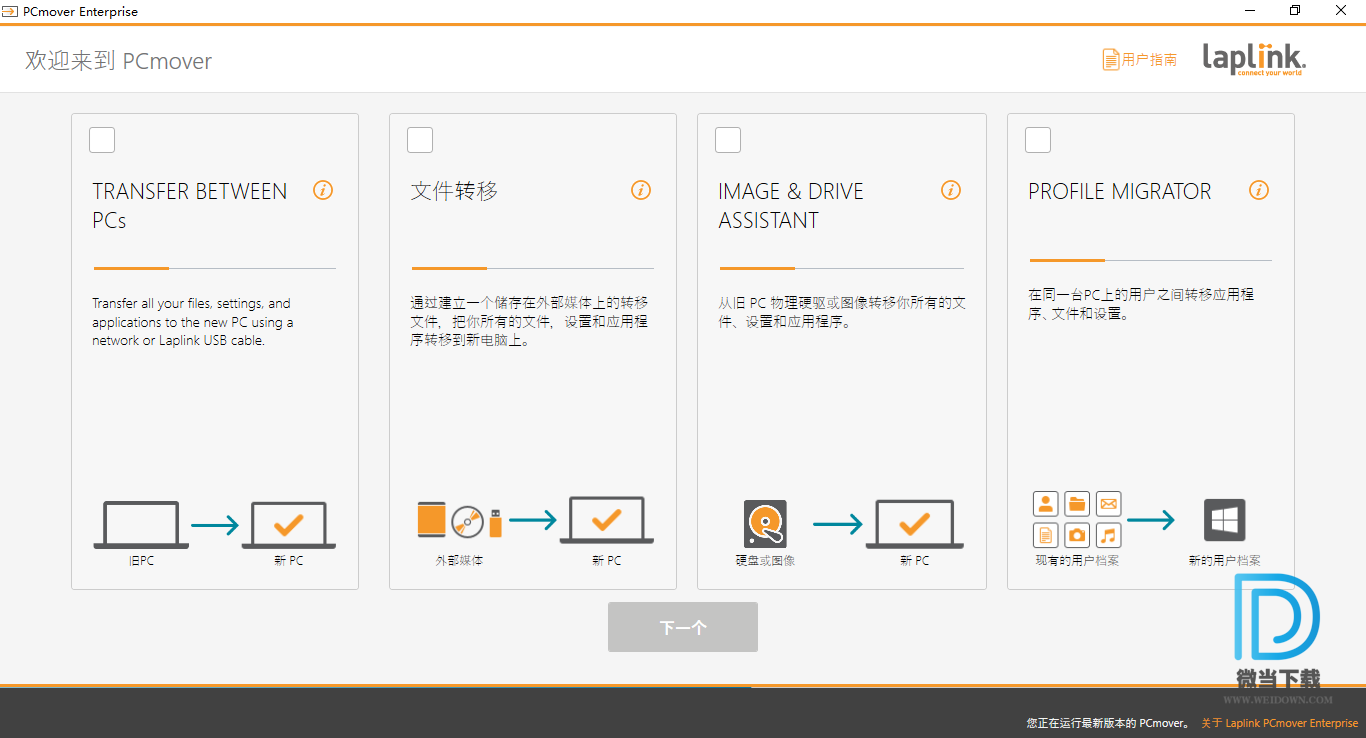Click the 下一个 next button
Screen dimensions: 1366x738
click(x=683, y=627)
